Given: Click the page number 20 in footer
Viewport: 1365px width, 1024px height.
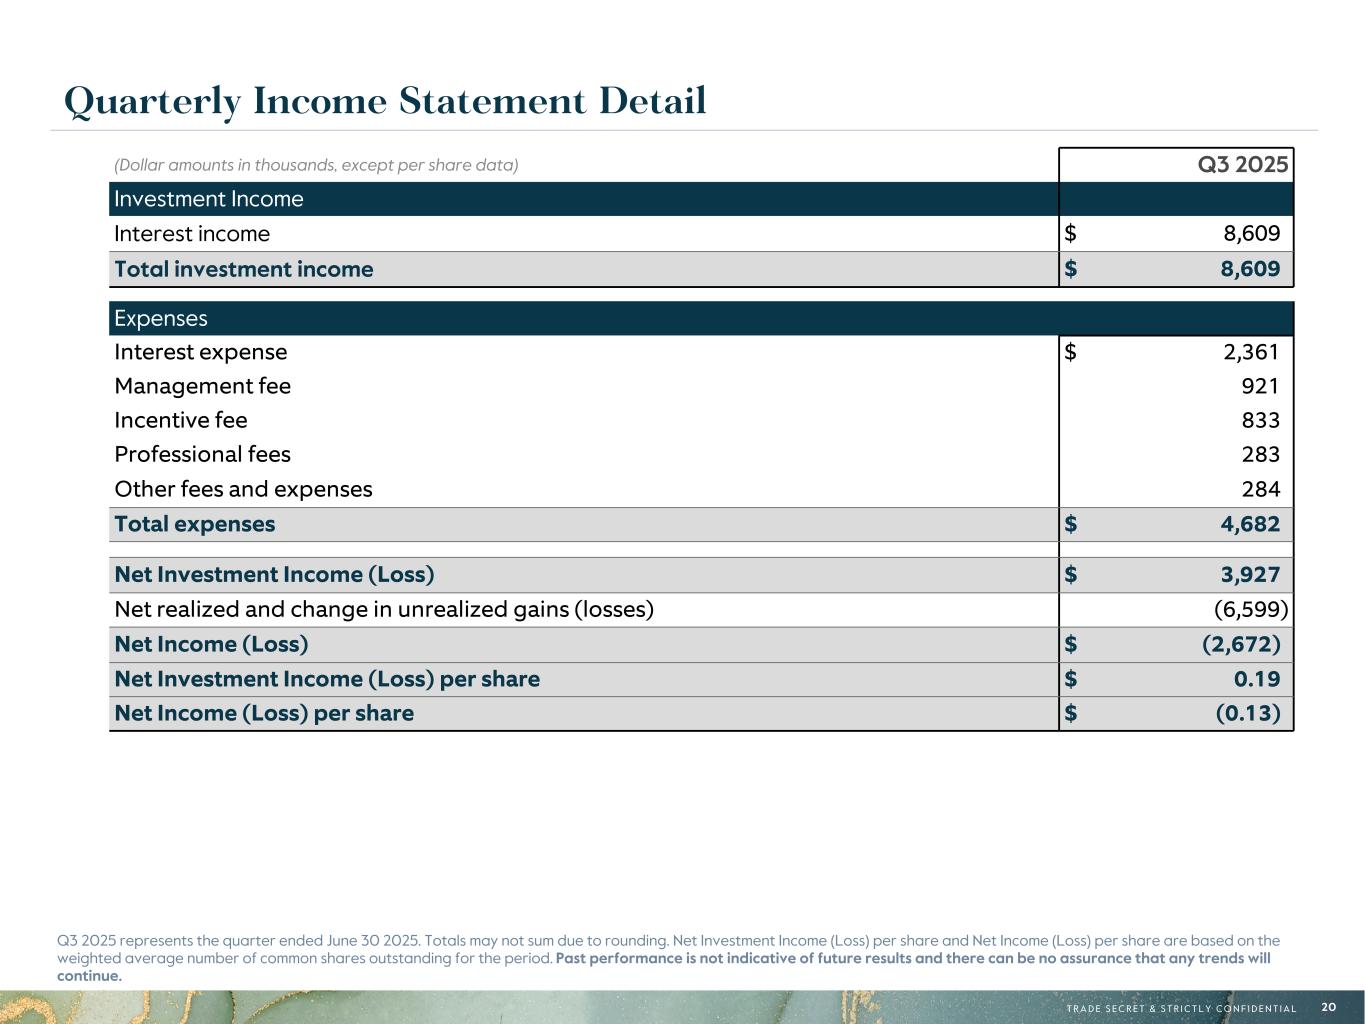Looking at the screenshot, I should pyautogui.click(x=1328, y=1007).
